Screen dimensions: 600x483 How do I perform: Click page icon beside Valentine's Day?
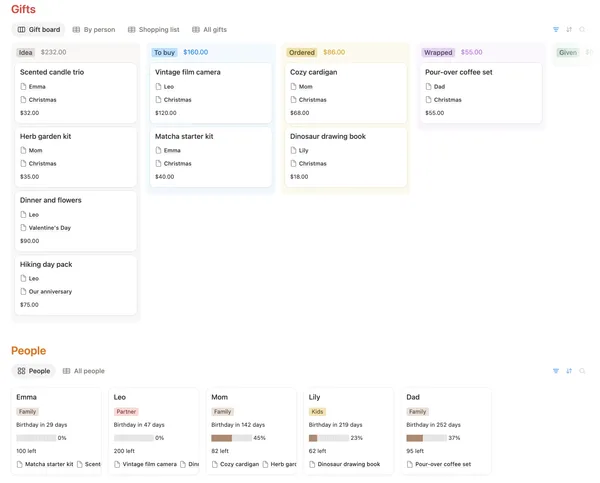[23, 228]
